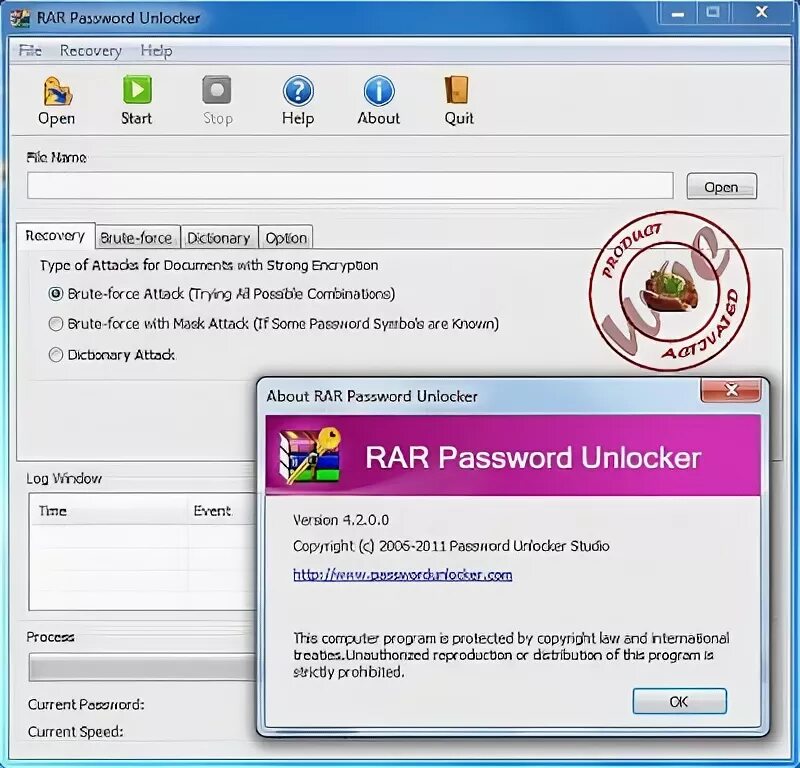Click the grey Stop toolbar icon
Viewport: 800px width, 768px height.
(217, 90)
